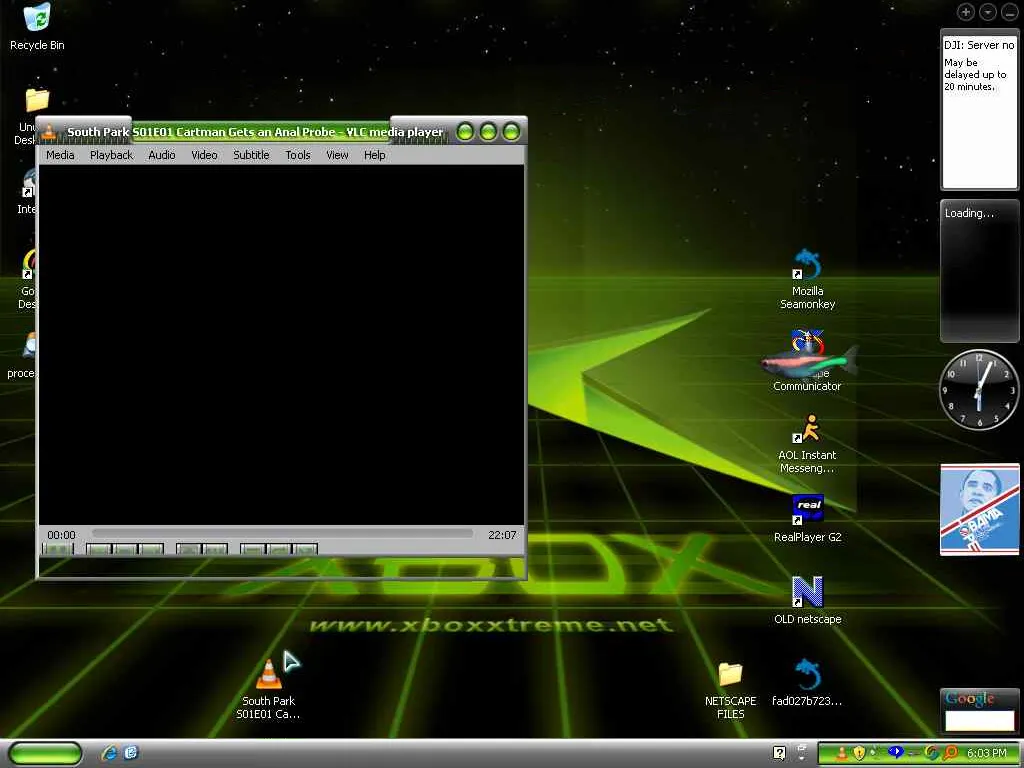Image resolution: width=1024 pixels, height=768 pixels.
Task: Launch Internet Explorer from quick launch
Action: click(109, 753)
